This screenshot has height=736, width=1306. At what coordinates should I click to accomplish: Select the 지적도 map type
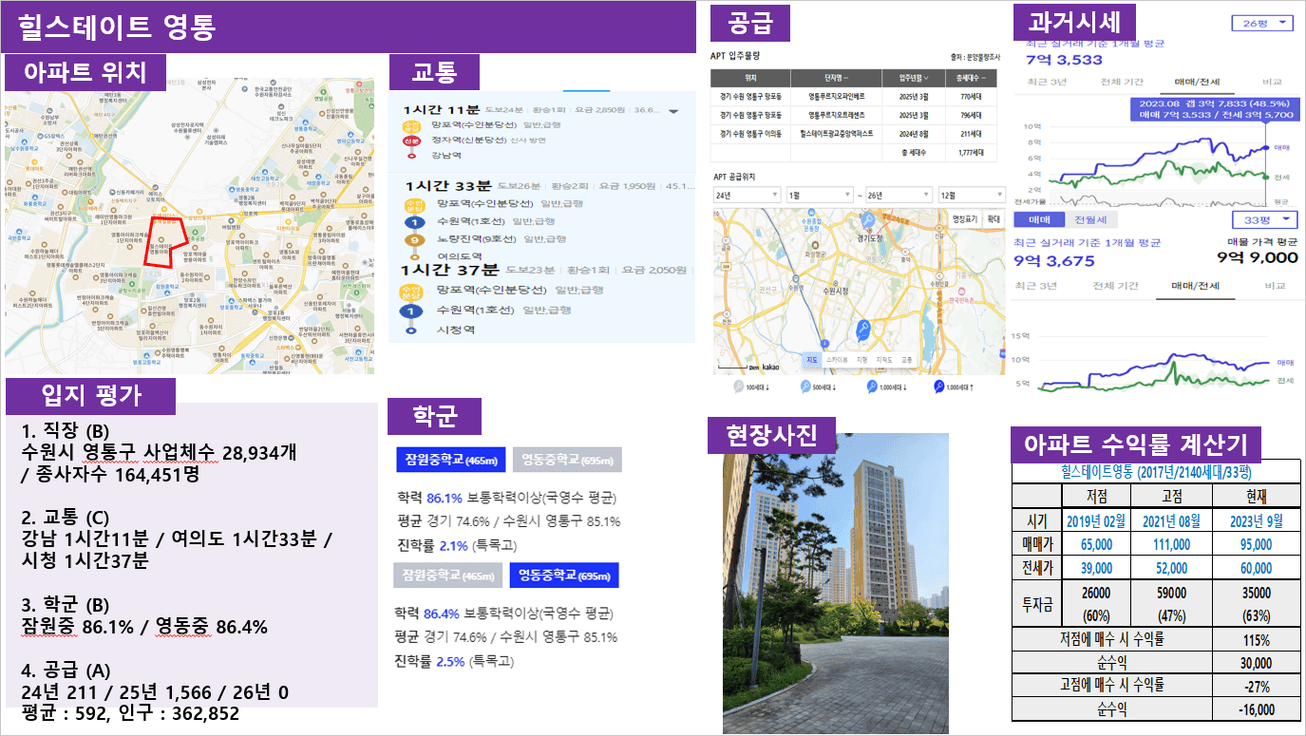pyautogui.click(x=884, y=358)
